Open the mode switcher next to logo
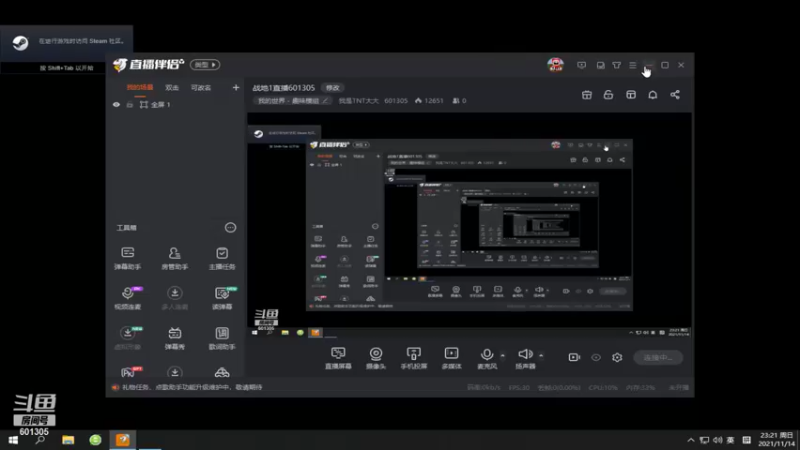The width and height of the screenshot is (800, 450). (205, 65)
